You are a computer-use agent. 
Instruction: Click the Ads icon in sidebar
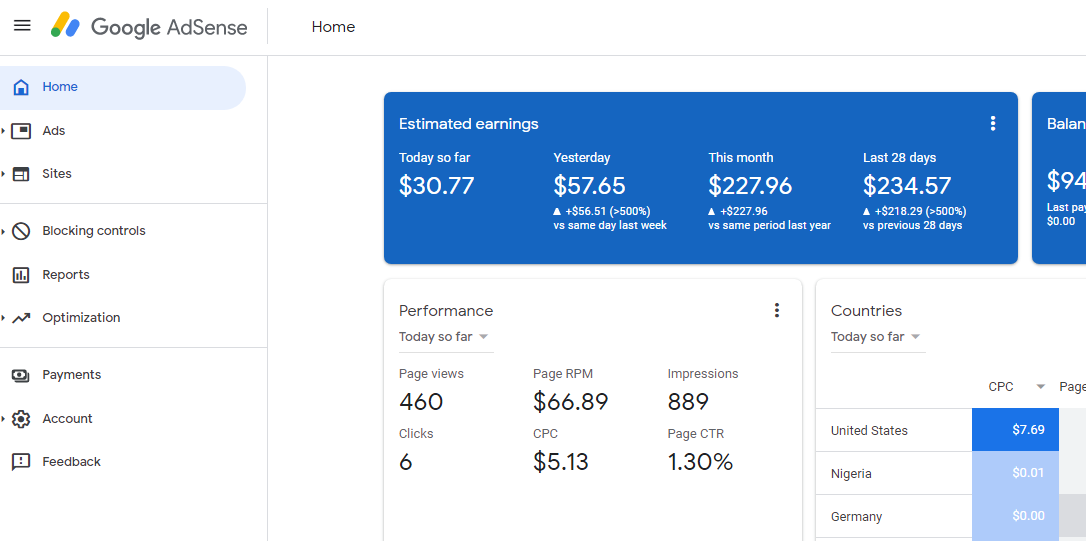click(21, 131)
